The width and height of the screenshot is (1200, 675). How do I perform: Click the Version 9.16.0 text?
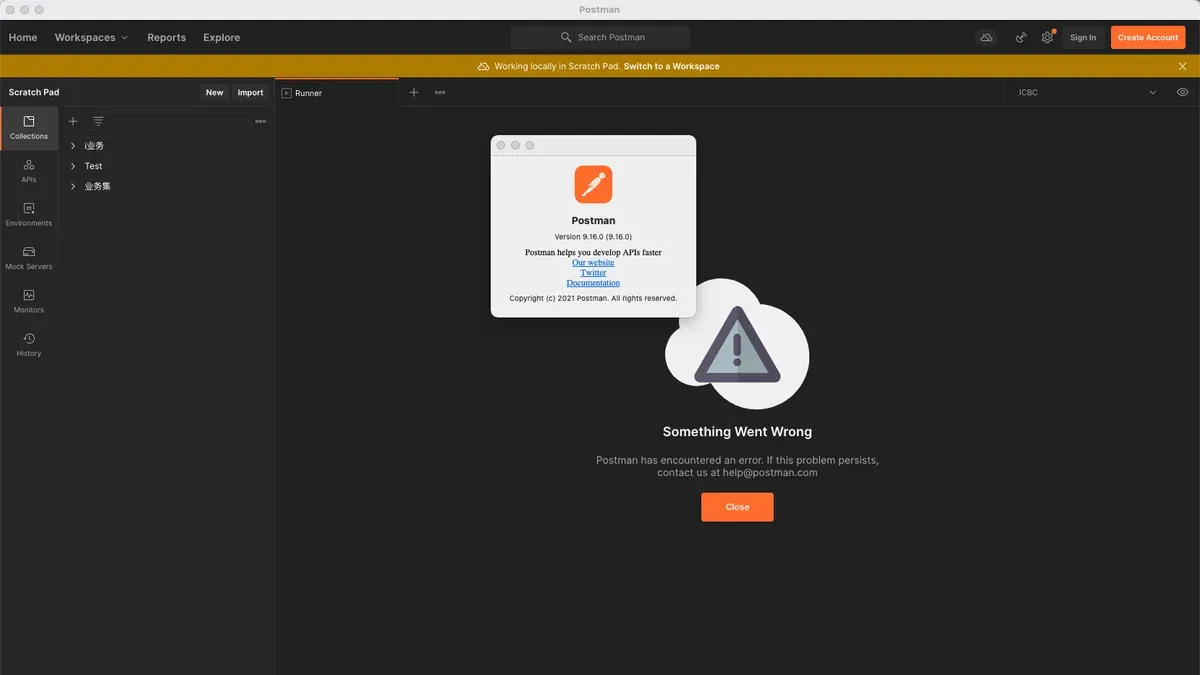tap(593, 237)
